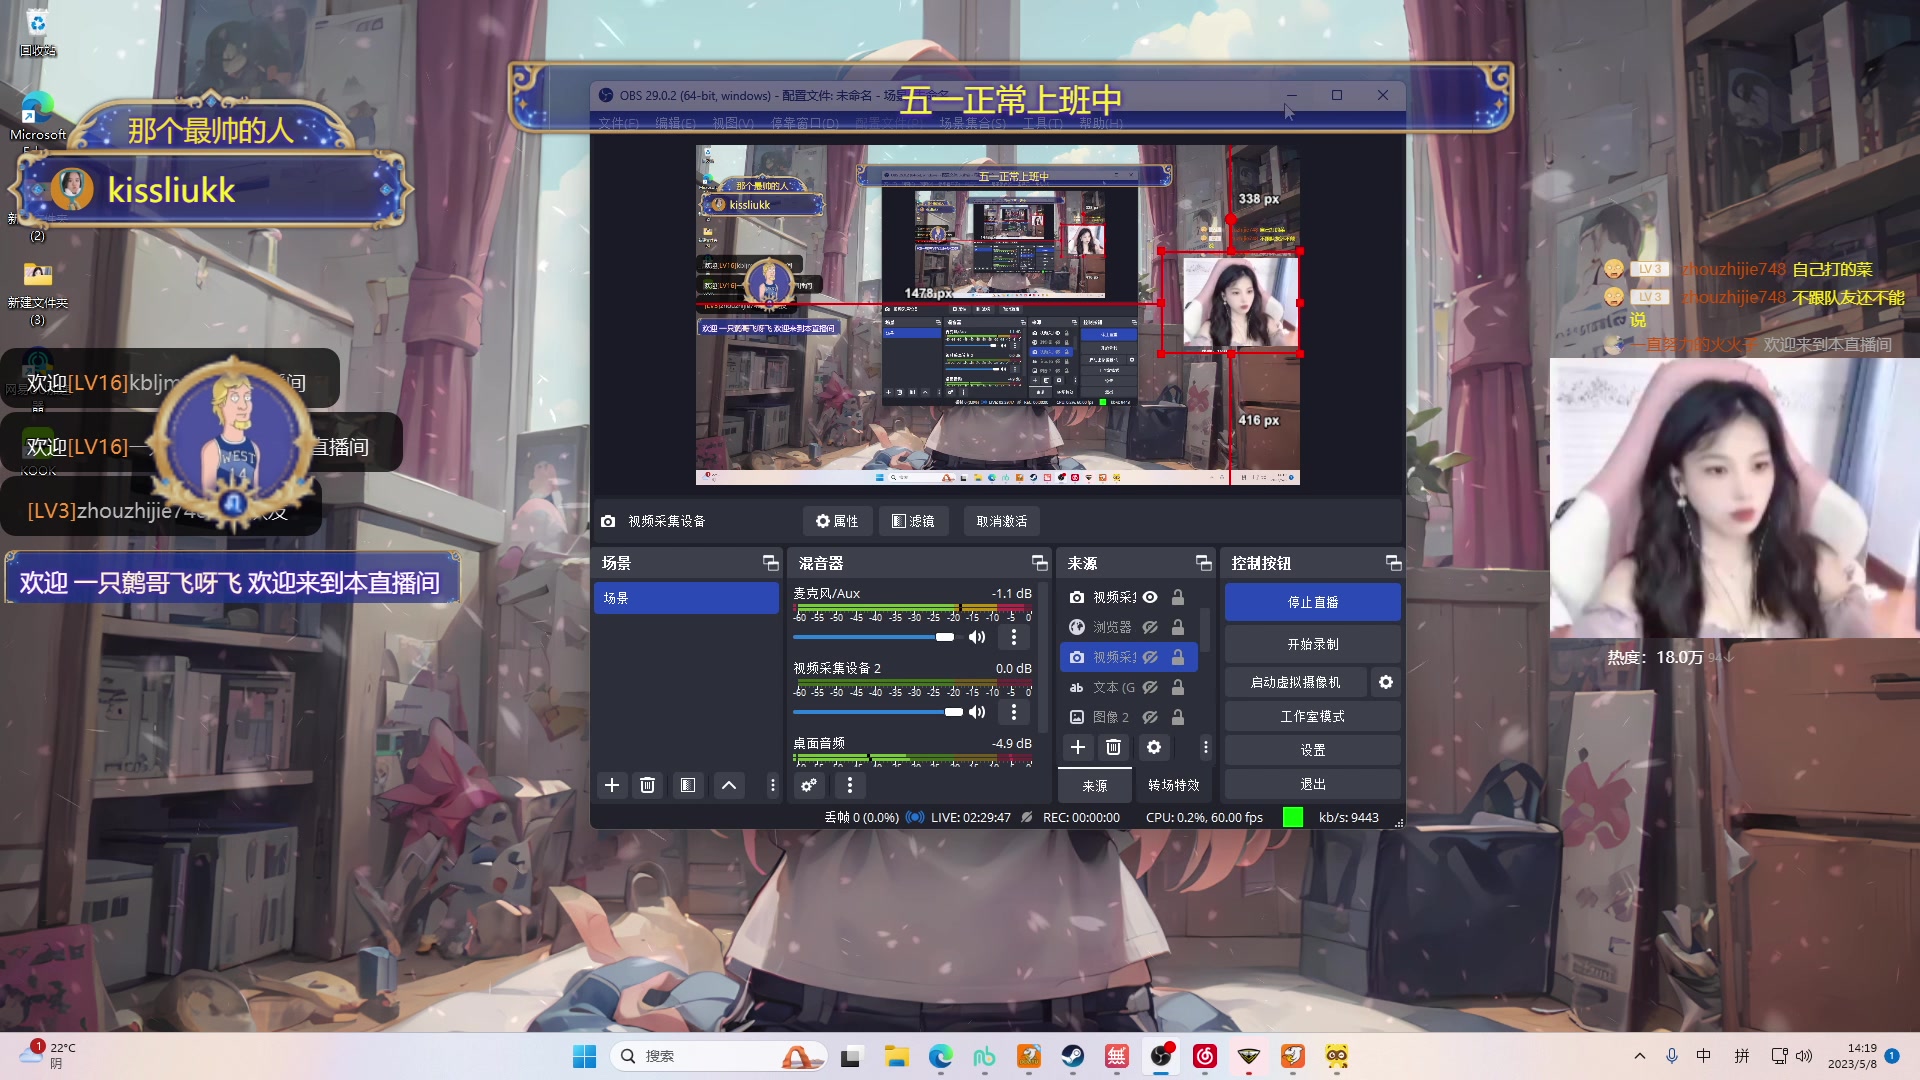Pop out the 来源 dock panel
Screen dimensions: 1920x1080
tap(1203, 563)
